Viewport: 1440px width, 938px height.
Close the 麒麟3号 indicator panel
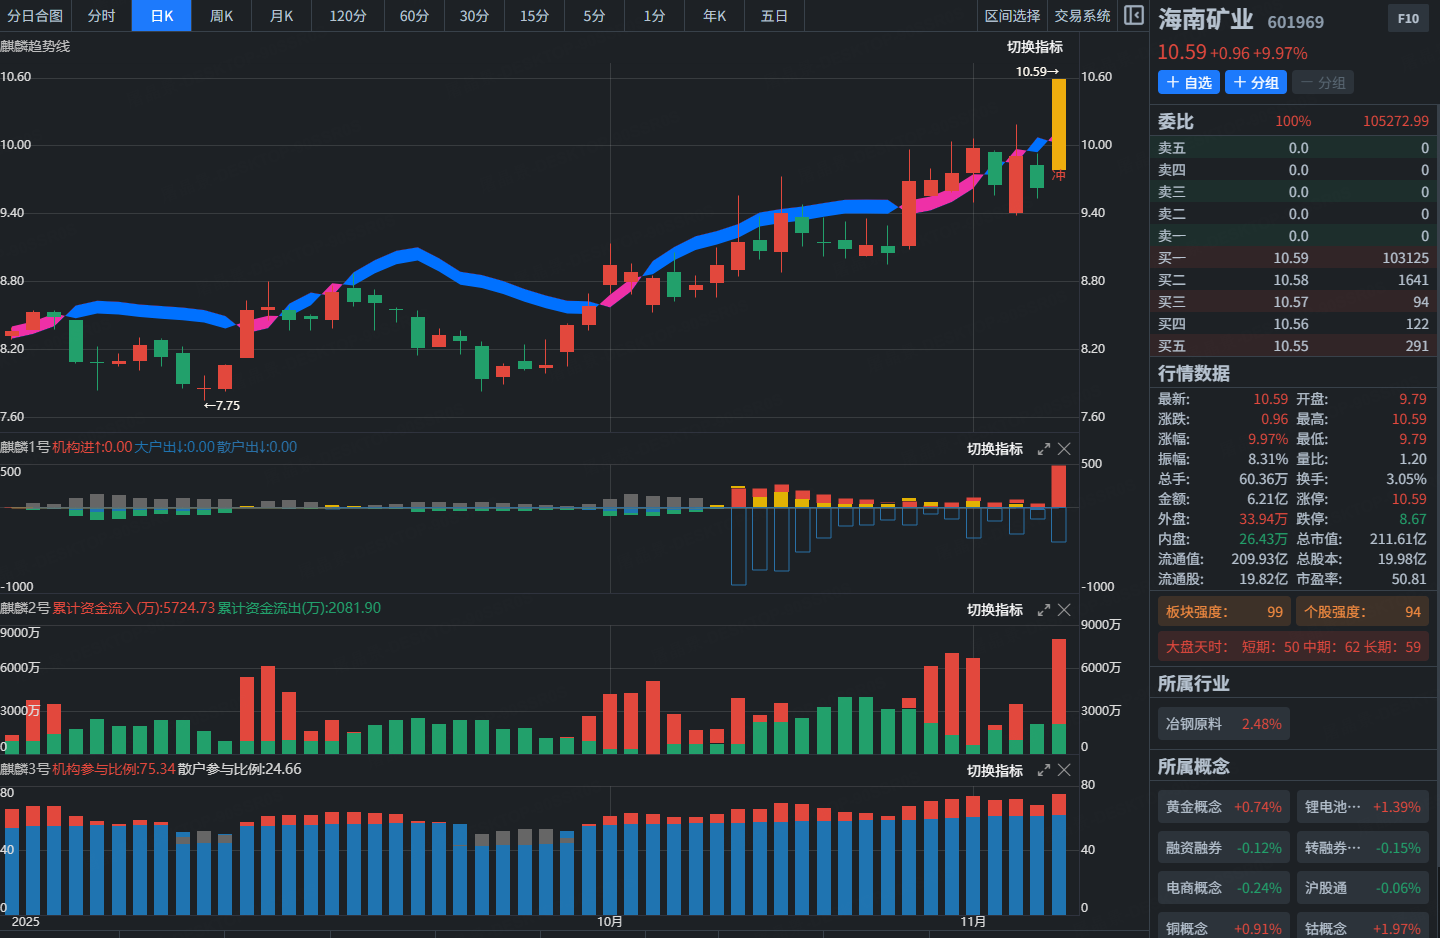[x=1064, y=771]
